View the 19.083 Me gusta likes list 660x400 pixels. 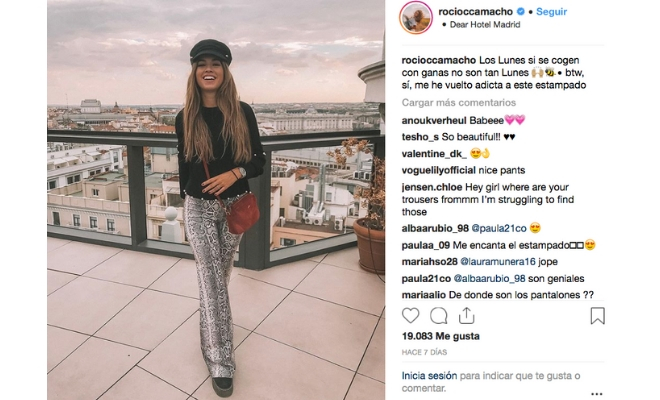point(440,336)
